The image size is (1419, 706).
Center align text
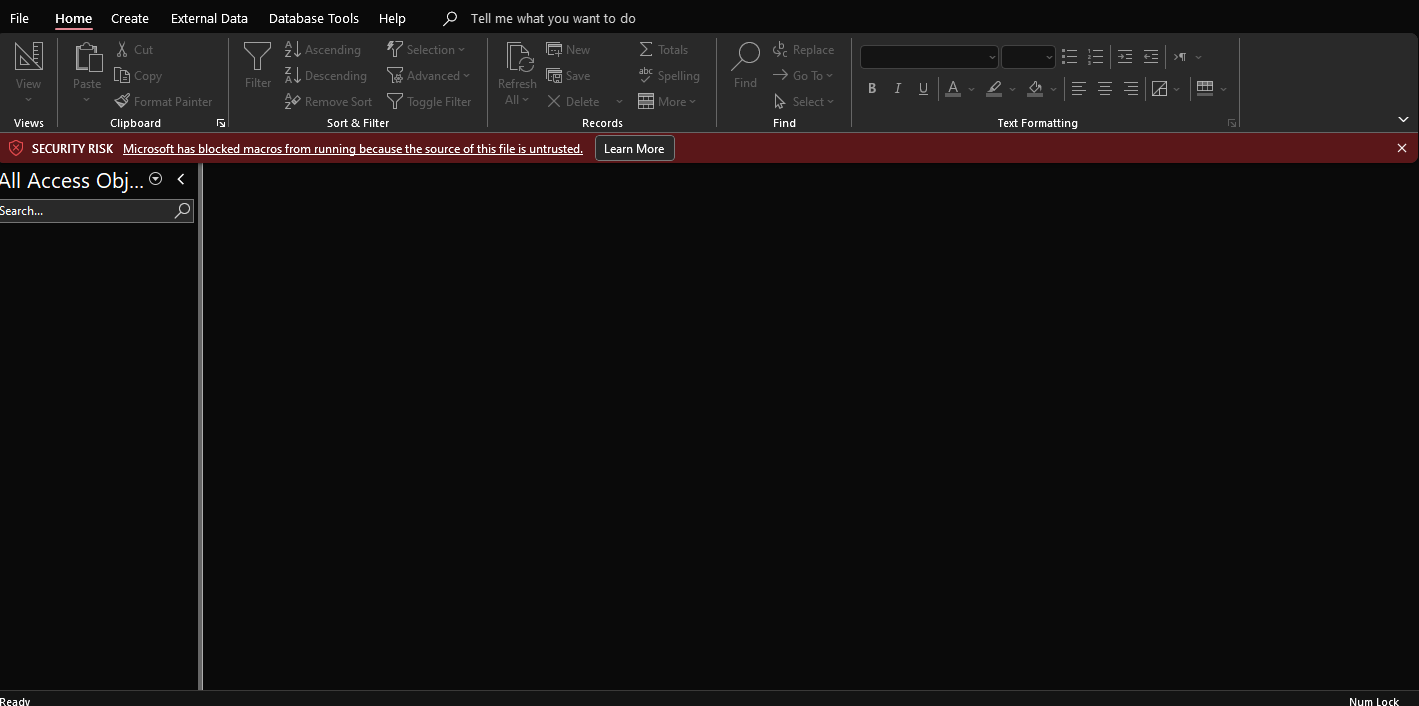[1104, 88]
